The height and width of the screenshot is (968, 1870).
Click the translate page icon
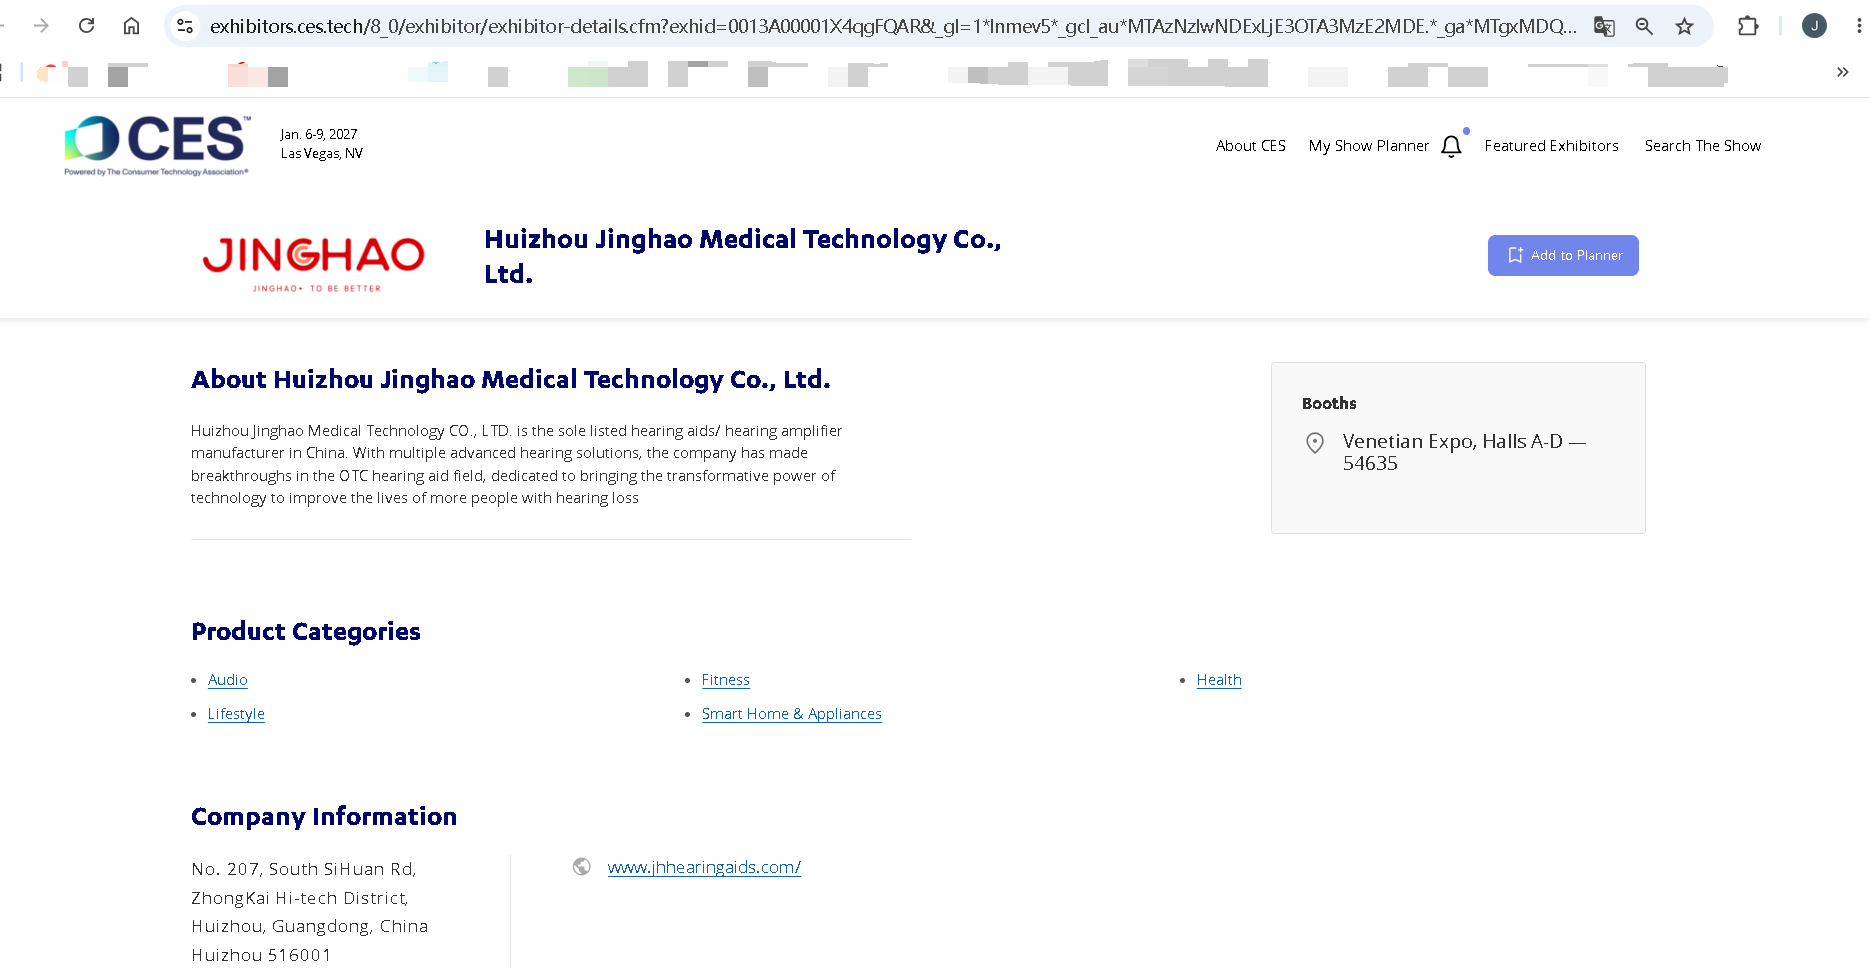coord(1604,26)
